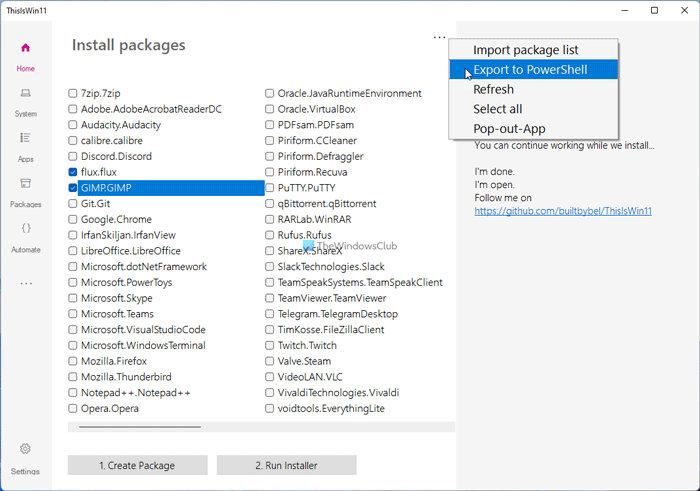700x491 pixels.
Task: Uncheck the GIMP.GIMP package
Action: [x=73, y=188]
